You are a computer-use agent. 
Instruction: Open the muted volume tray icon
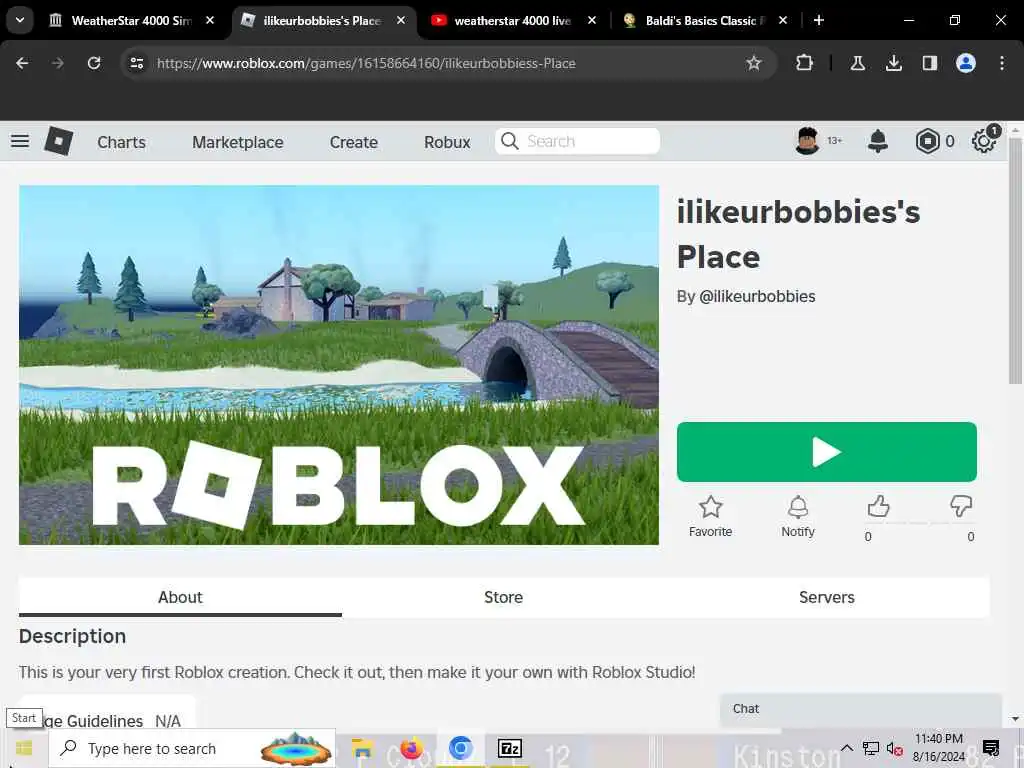[x=894, y=749]
